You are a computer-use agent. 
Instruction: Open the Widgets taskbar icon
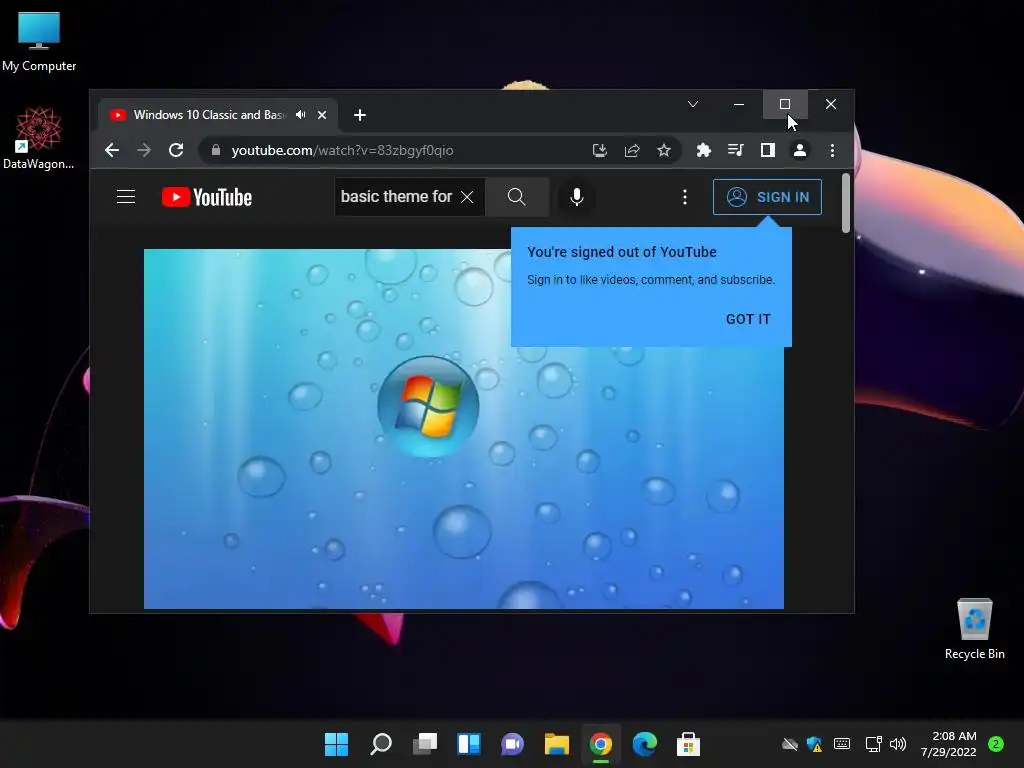tap(469, 744)
